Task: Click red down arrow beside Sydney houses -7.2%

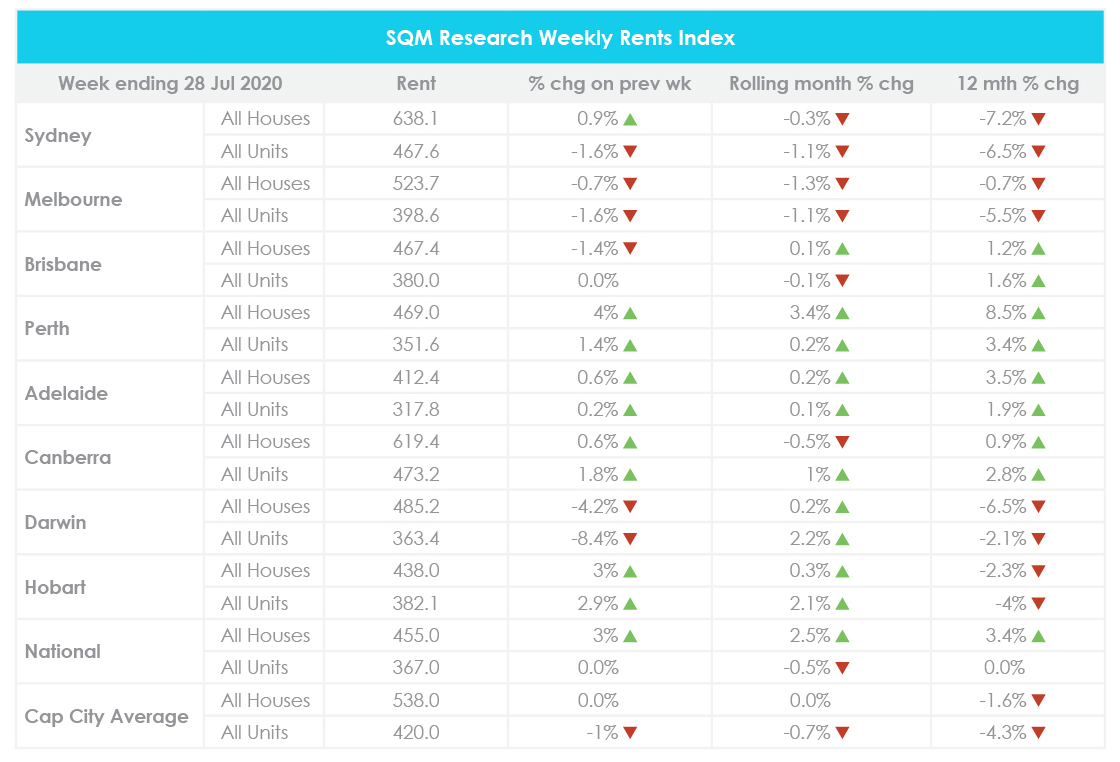Action: coord(1039,119)
